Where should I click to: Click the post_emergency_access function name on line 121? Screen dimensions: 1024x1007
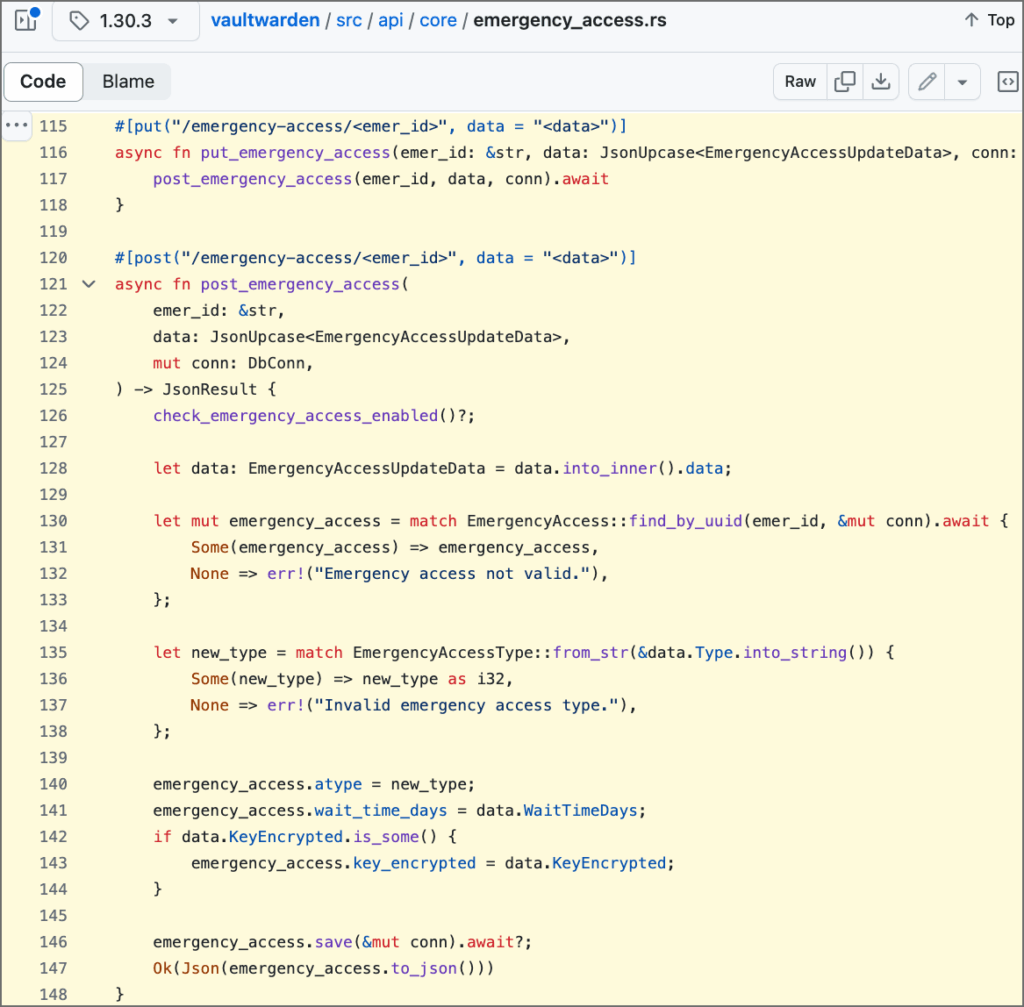pos(300,285)
